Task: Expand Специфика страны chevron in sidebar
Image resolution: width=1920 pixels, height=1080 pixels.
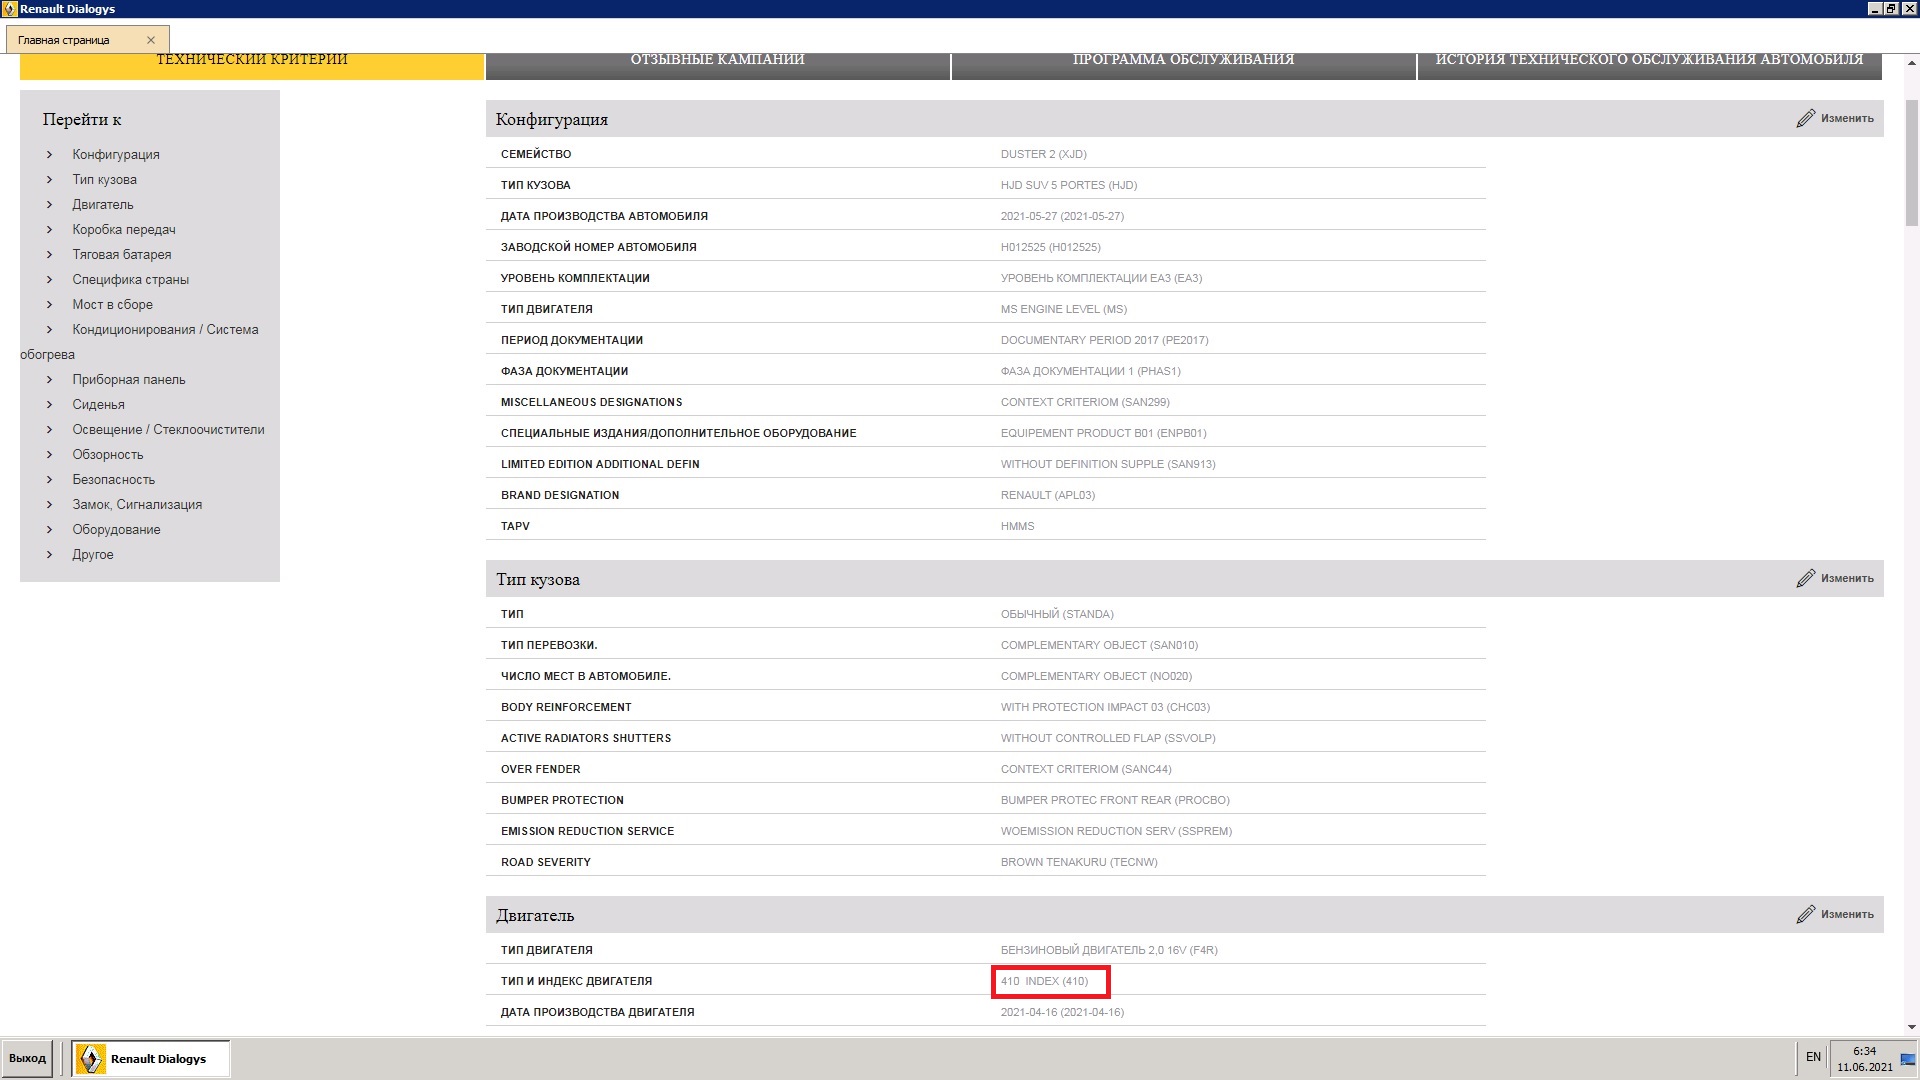Action: point(49,279)
